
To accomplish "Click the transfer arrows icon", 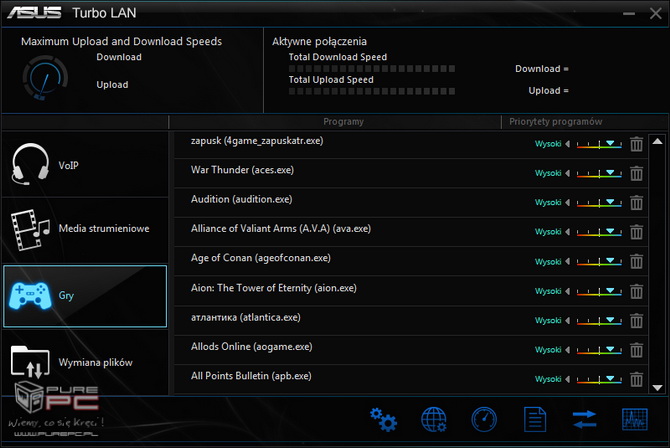I will pyautogui.click(x=585, y=419).
